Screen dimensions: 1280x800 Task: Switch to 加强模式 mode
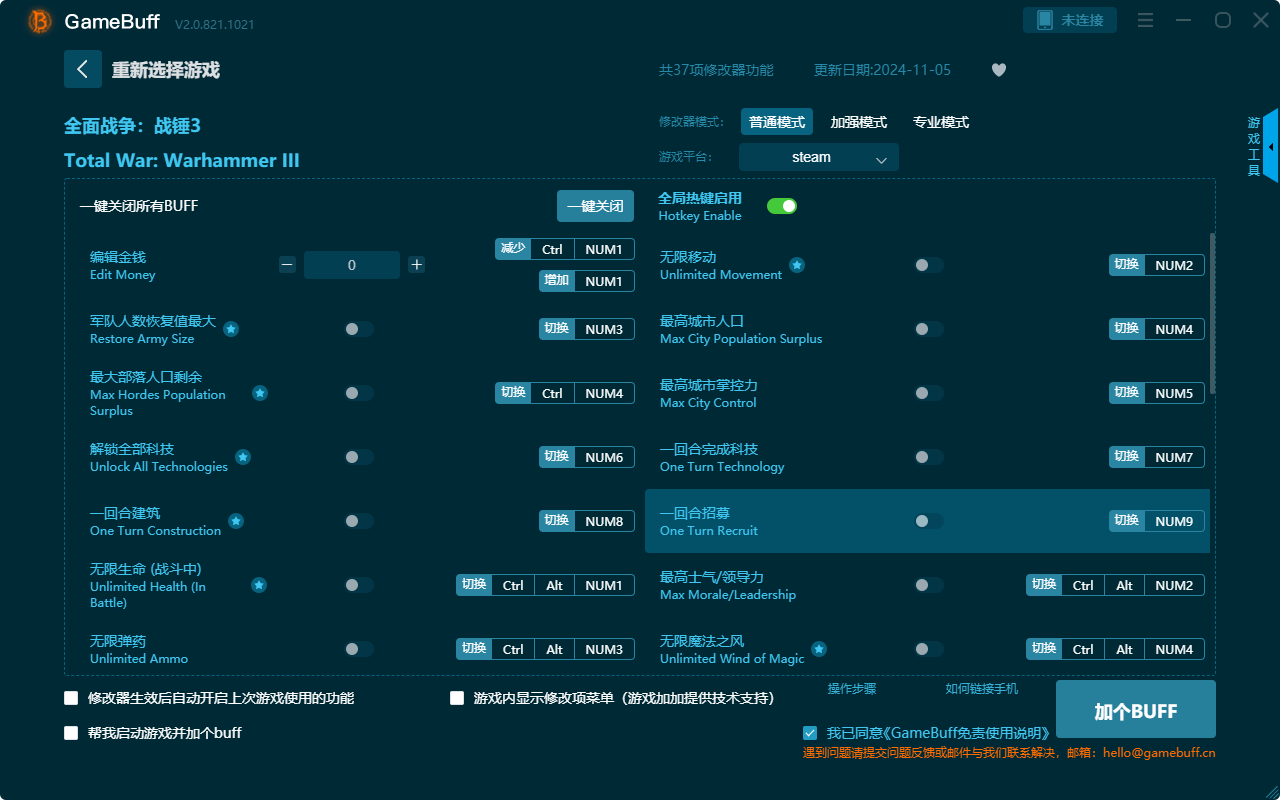(858, 121)
